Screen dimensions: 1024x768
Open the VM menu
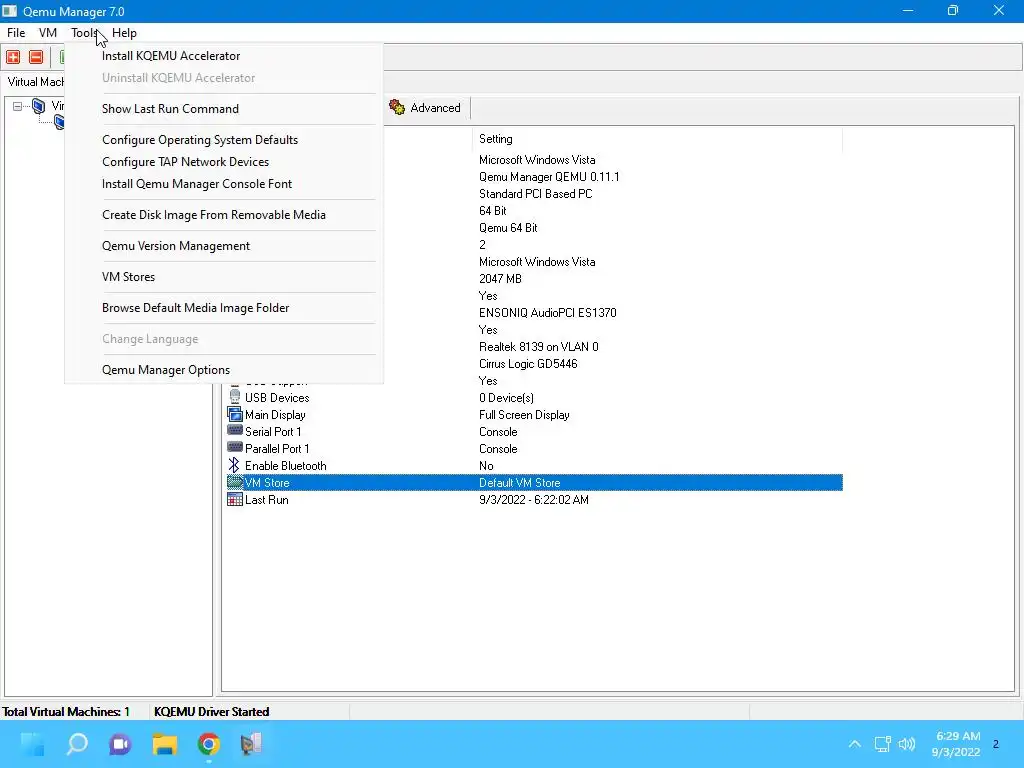pyautogui.click(x=48, y=33)
